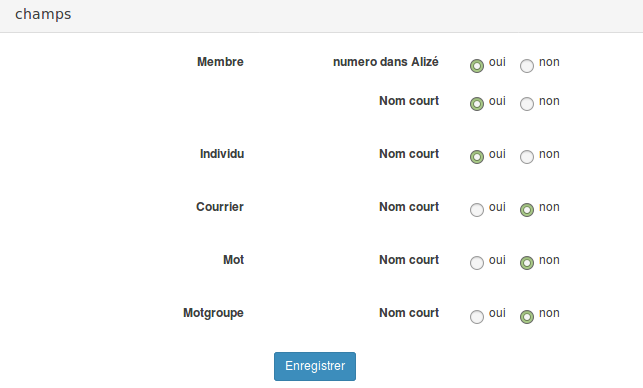The width and height of the screenshot is (643, 388).
Task: Select 'oui' radio for Mot Nom court
Action: [x=477, y=262]
